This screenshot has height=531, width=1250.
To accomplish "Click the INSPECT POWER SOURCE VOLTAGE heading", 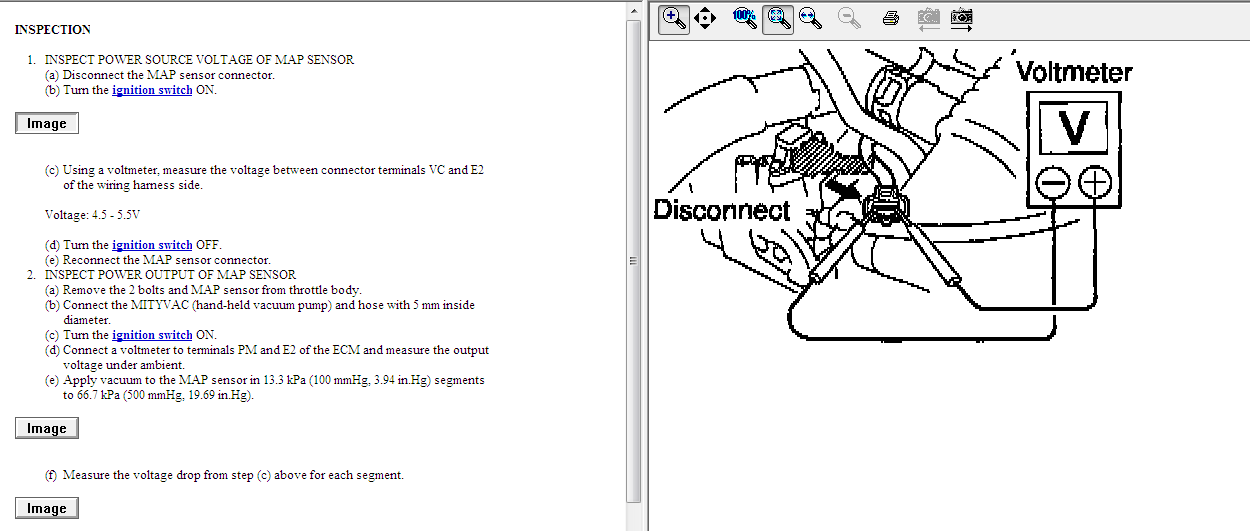I will pos(199,60).
